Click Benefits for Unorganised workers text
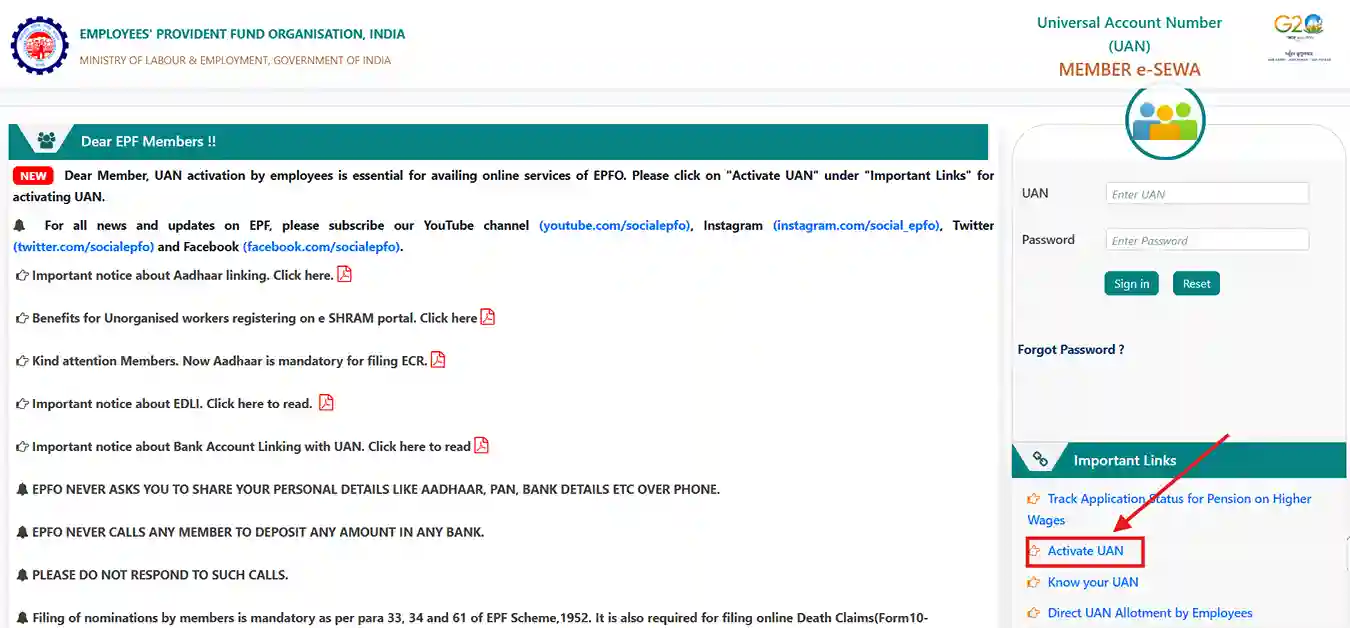The image size is (1350, 628). tap(254, 318)
